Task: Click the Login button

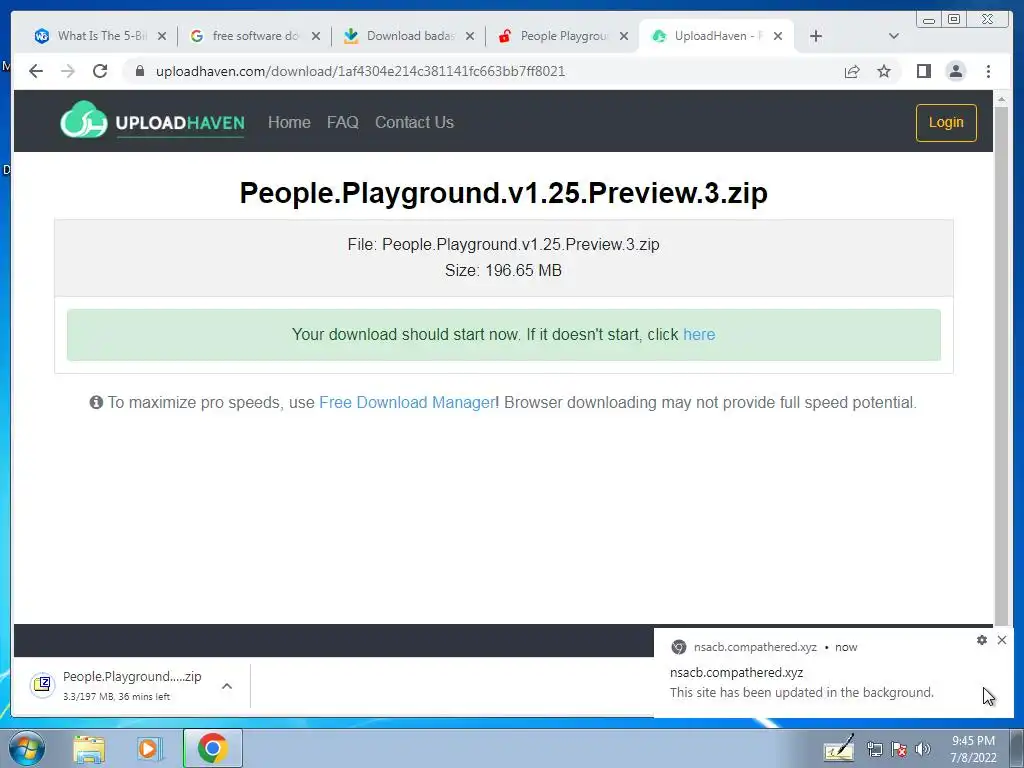Action: [x=946, y=123]
